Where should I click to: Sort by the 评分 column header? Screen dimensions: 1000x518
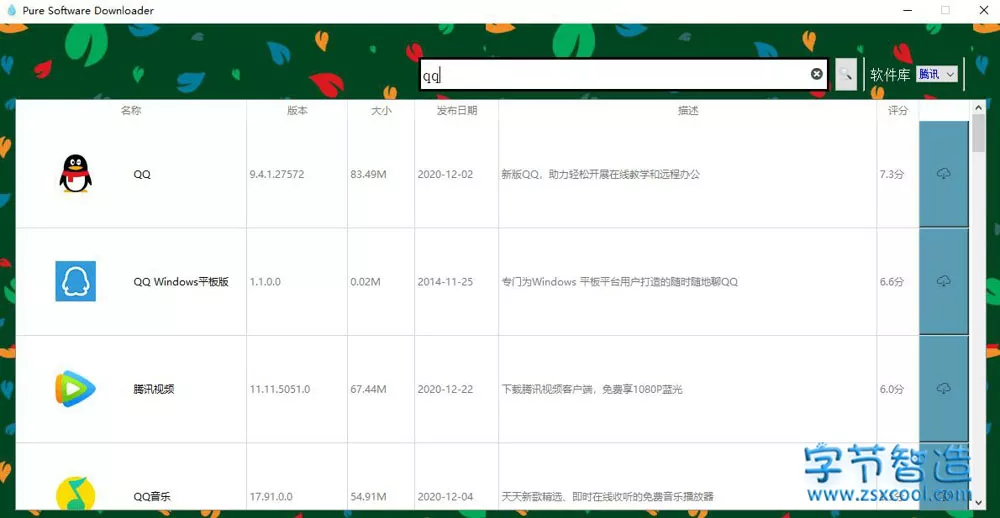tap(898, 110)
